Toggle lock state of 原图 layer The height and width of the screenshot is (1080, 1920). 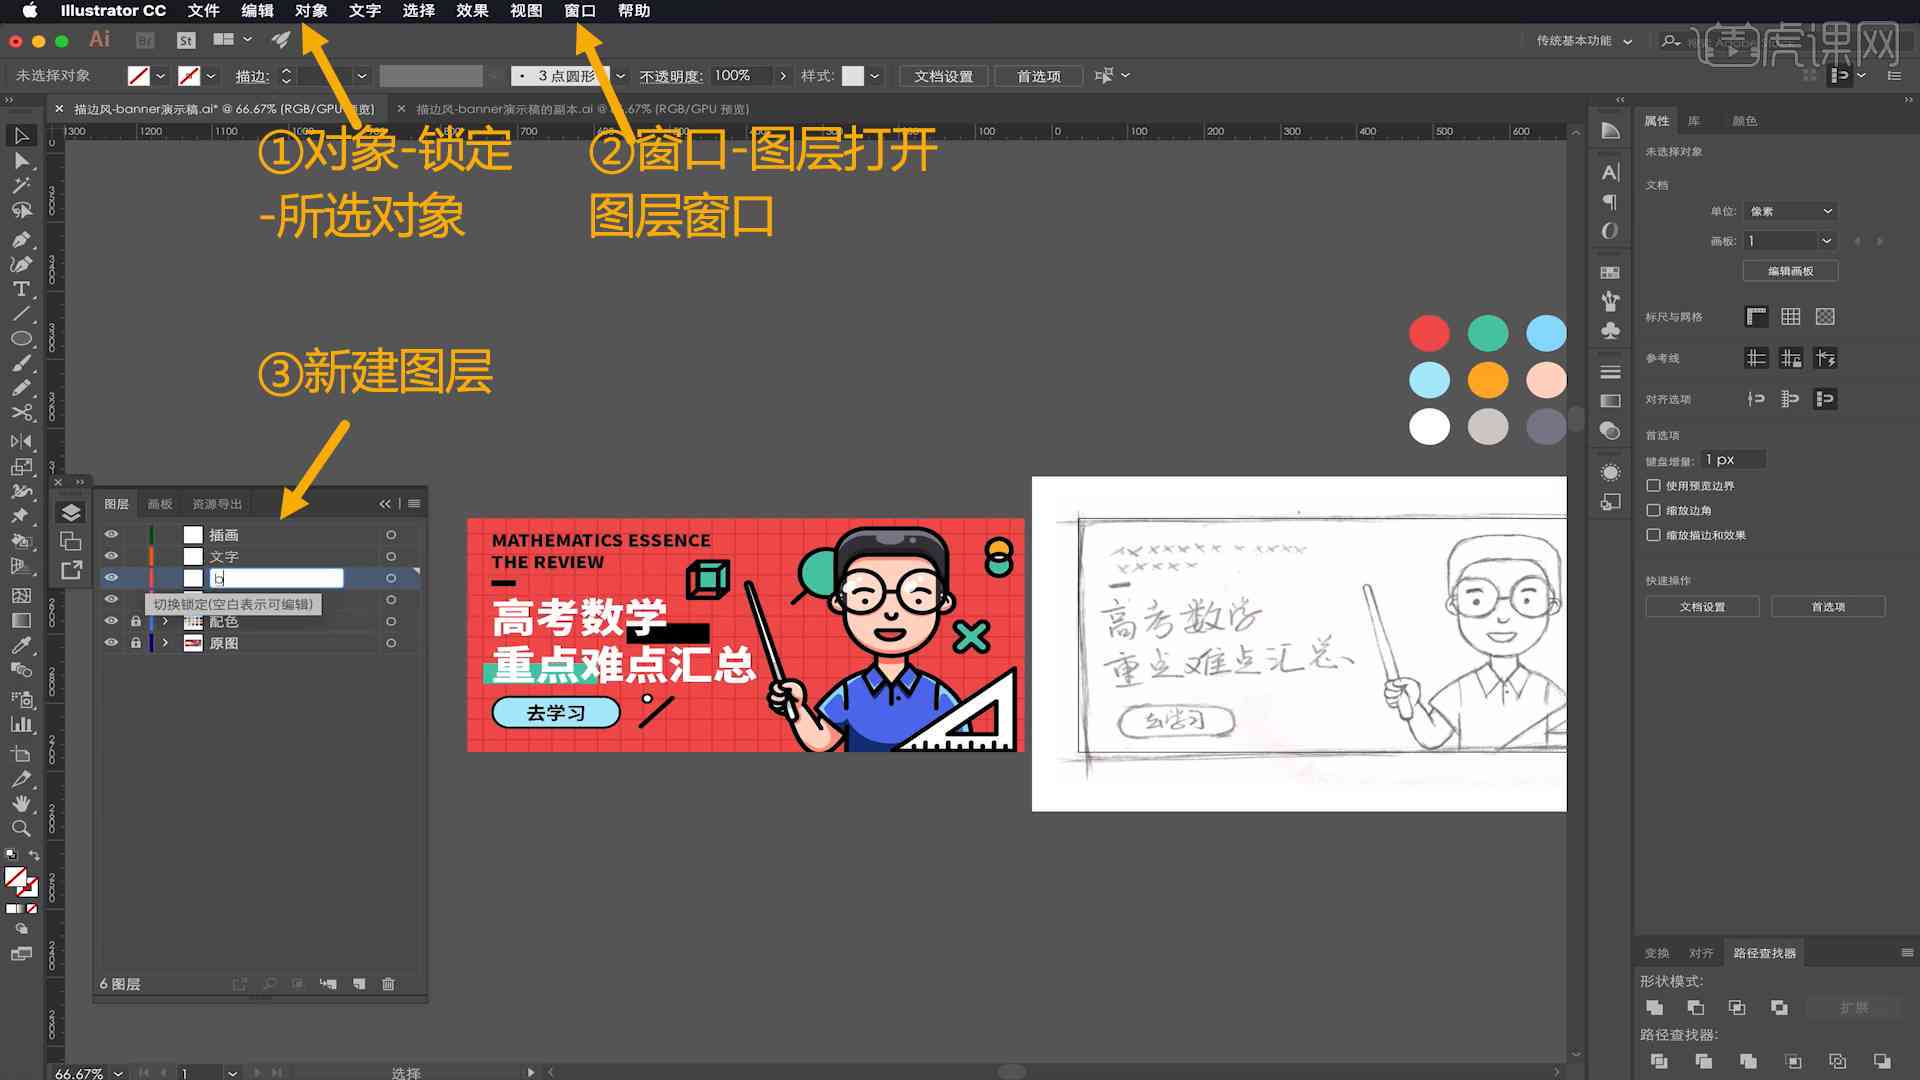tap(136, 642)
